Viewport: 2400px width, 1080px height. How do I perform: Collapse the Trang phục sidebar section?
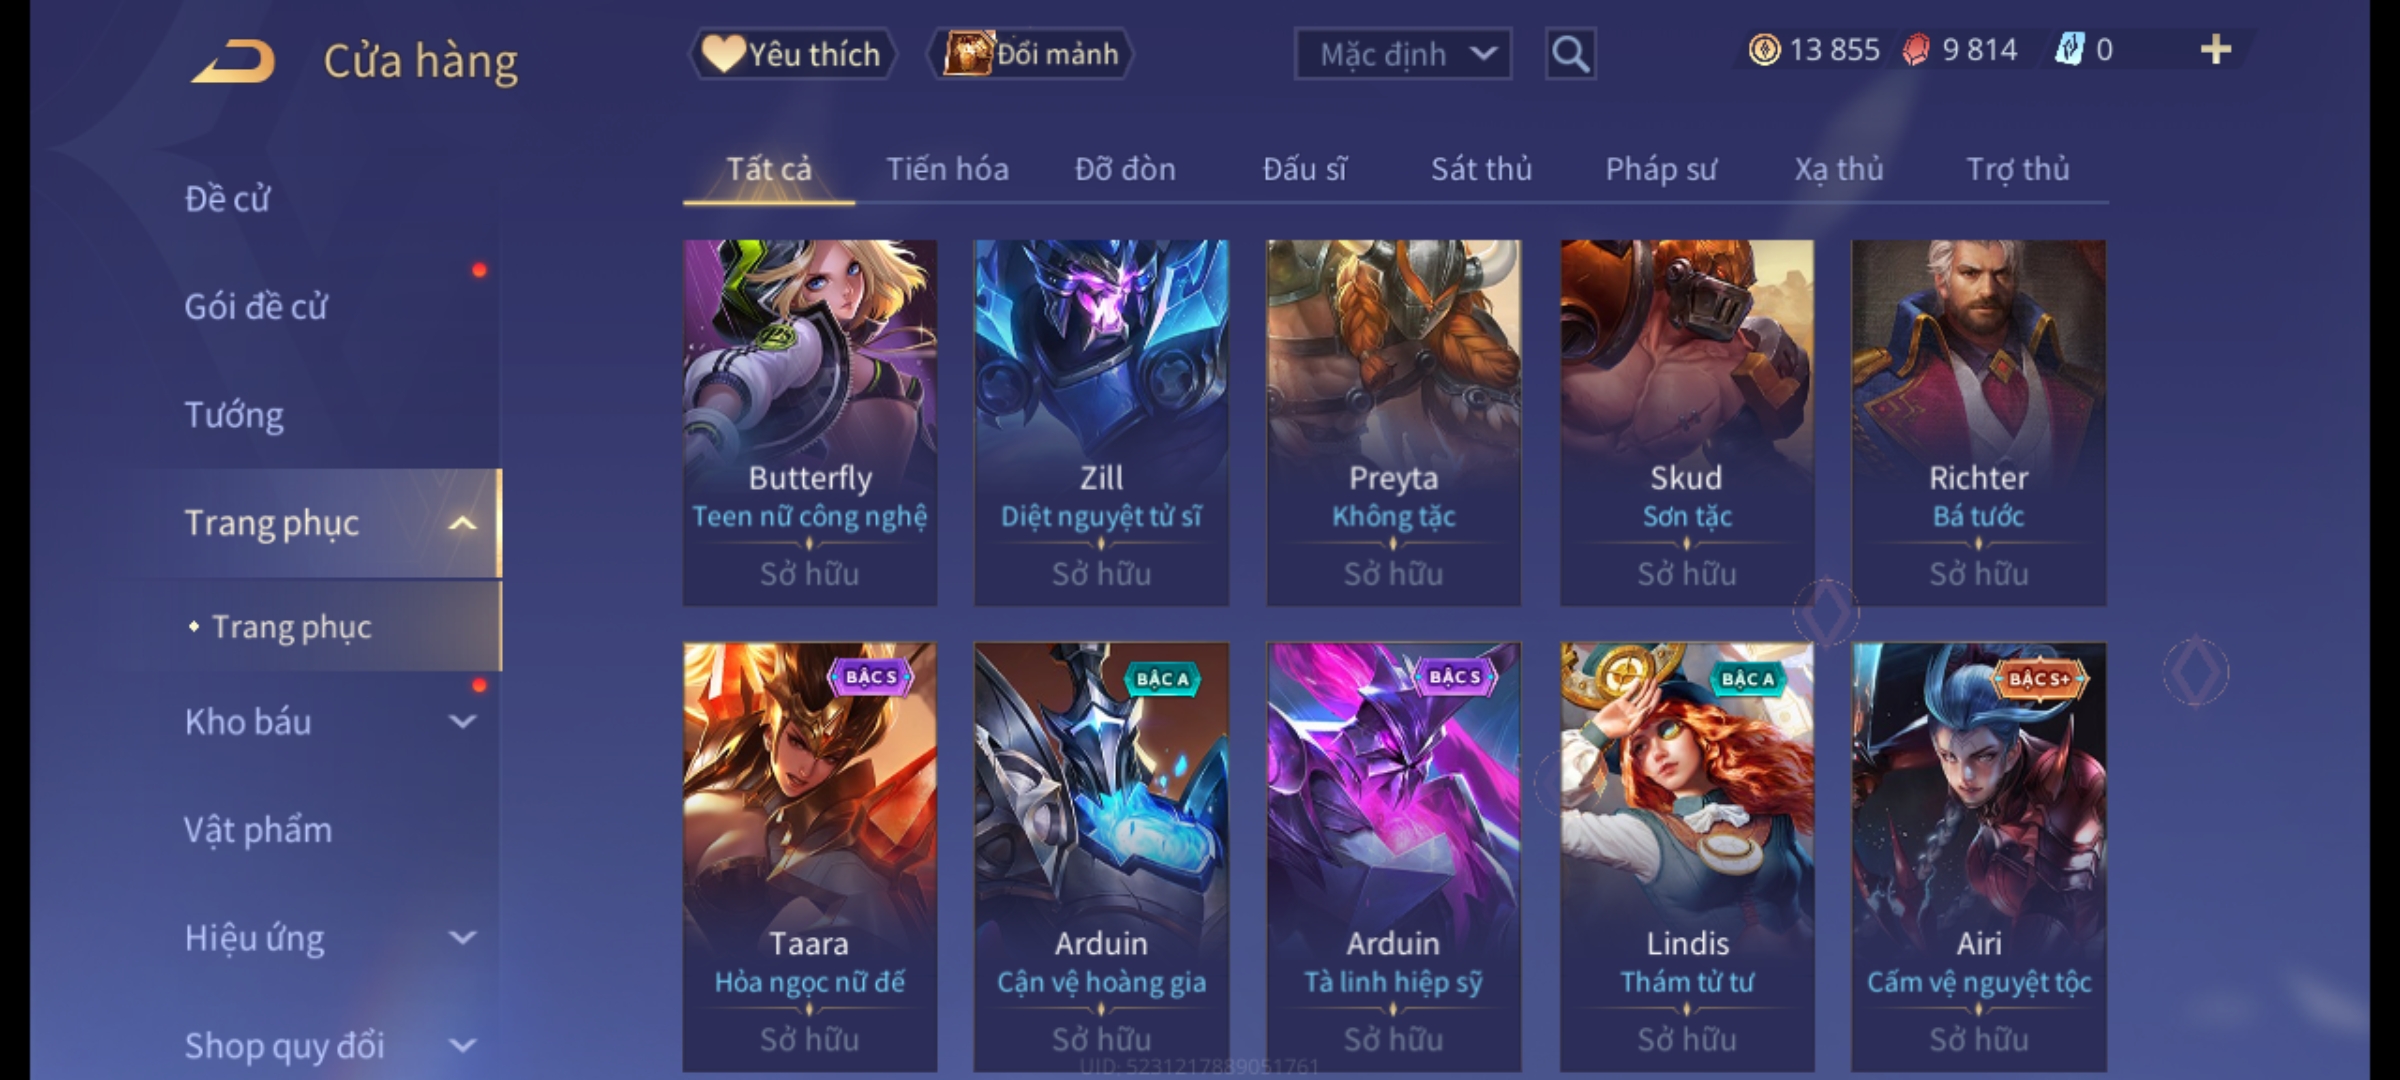[462, 523]
